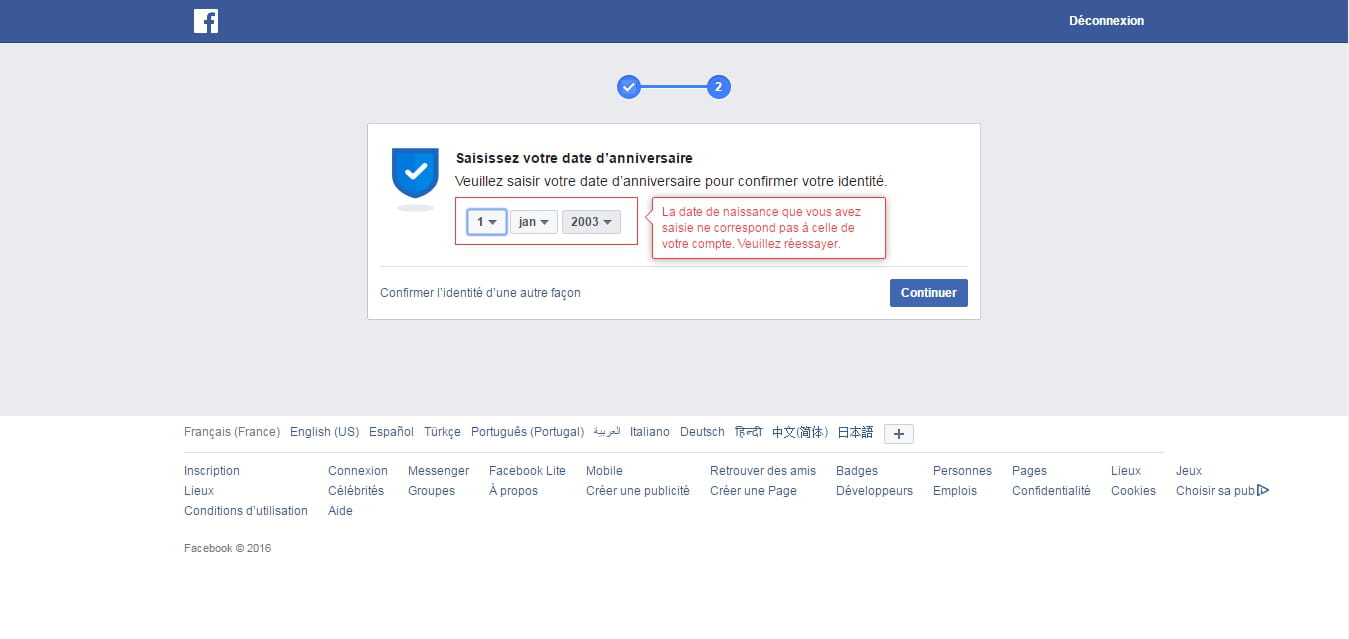
Task: Click the red birthdate error message
Action: coord(769,228)
